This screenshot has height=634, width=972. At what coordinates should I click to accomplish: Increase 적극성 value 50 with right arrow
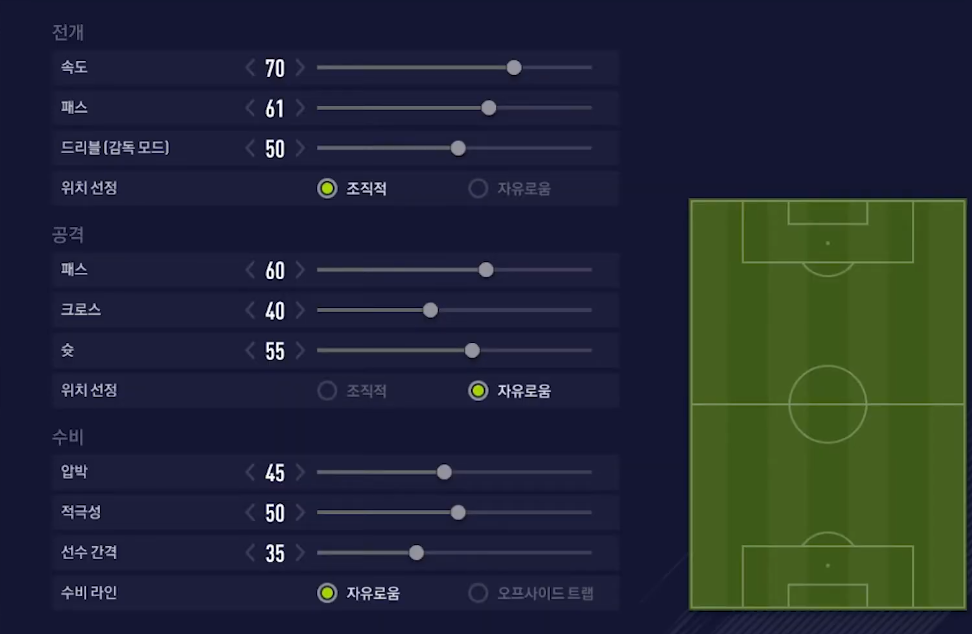pyautogui.click(x=300, y=513)
